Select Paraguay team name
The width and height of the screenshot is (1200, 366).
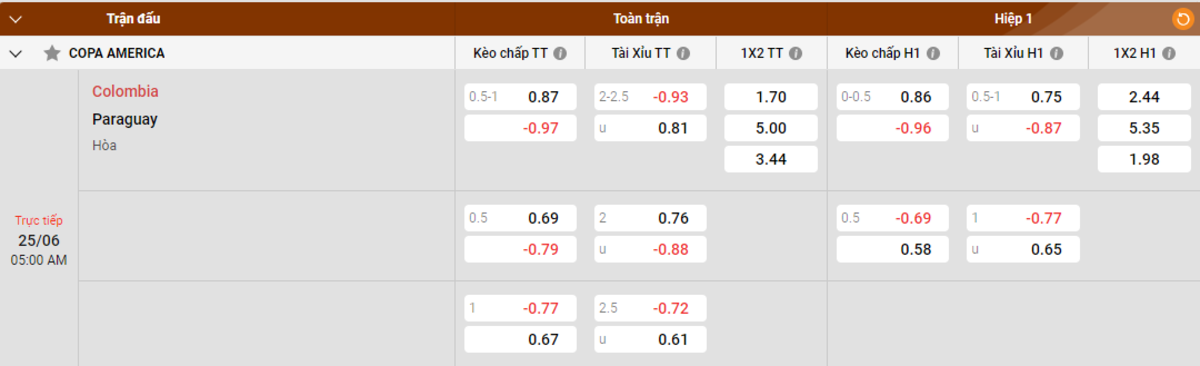tap(125, 119)
